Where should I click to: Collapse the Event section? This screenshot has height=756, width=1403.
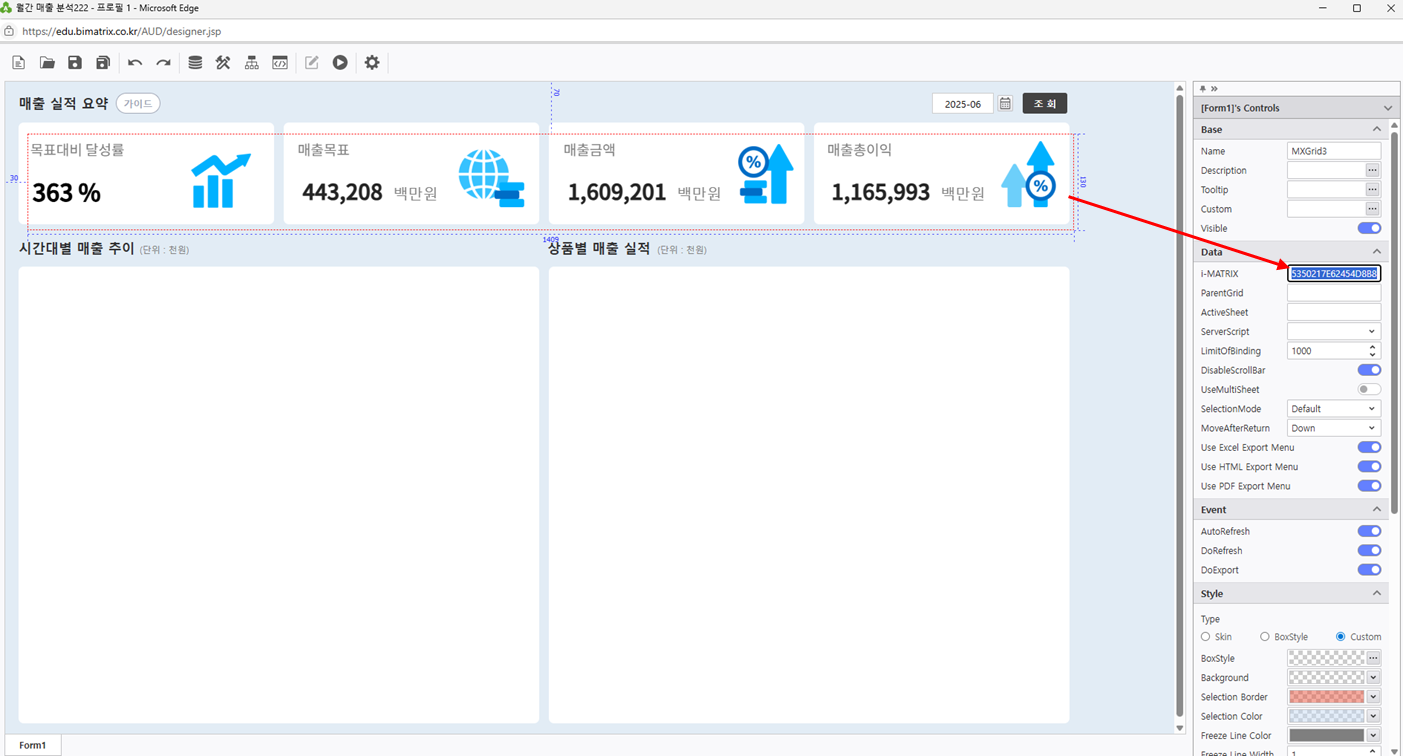(1376, 510)
